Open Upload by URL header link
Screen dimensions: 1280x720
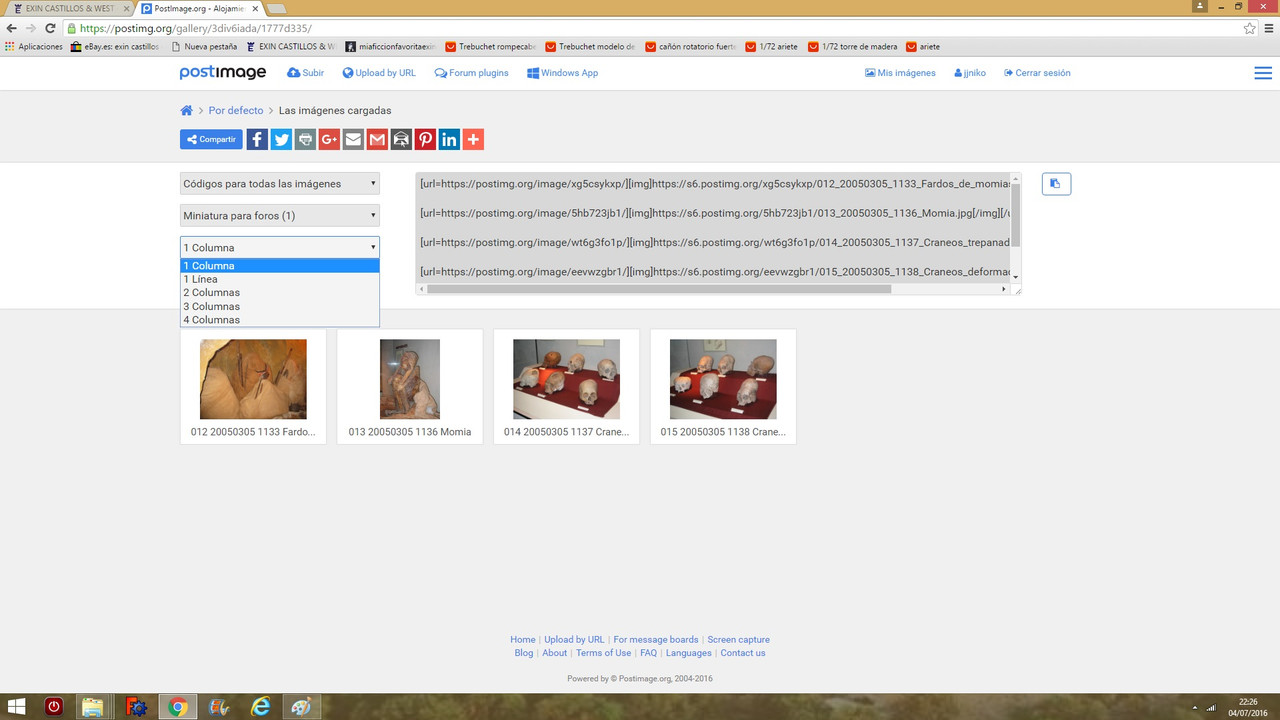click(x=379, y=73)
